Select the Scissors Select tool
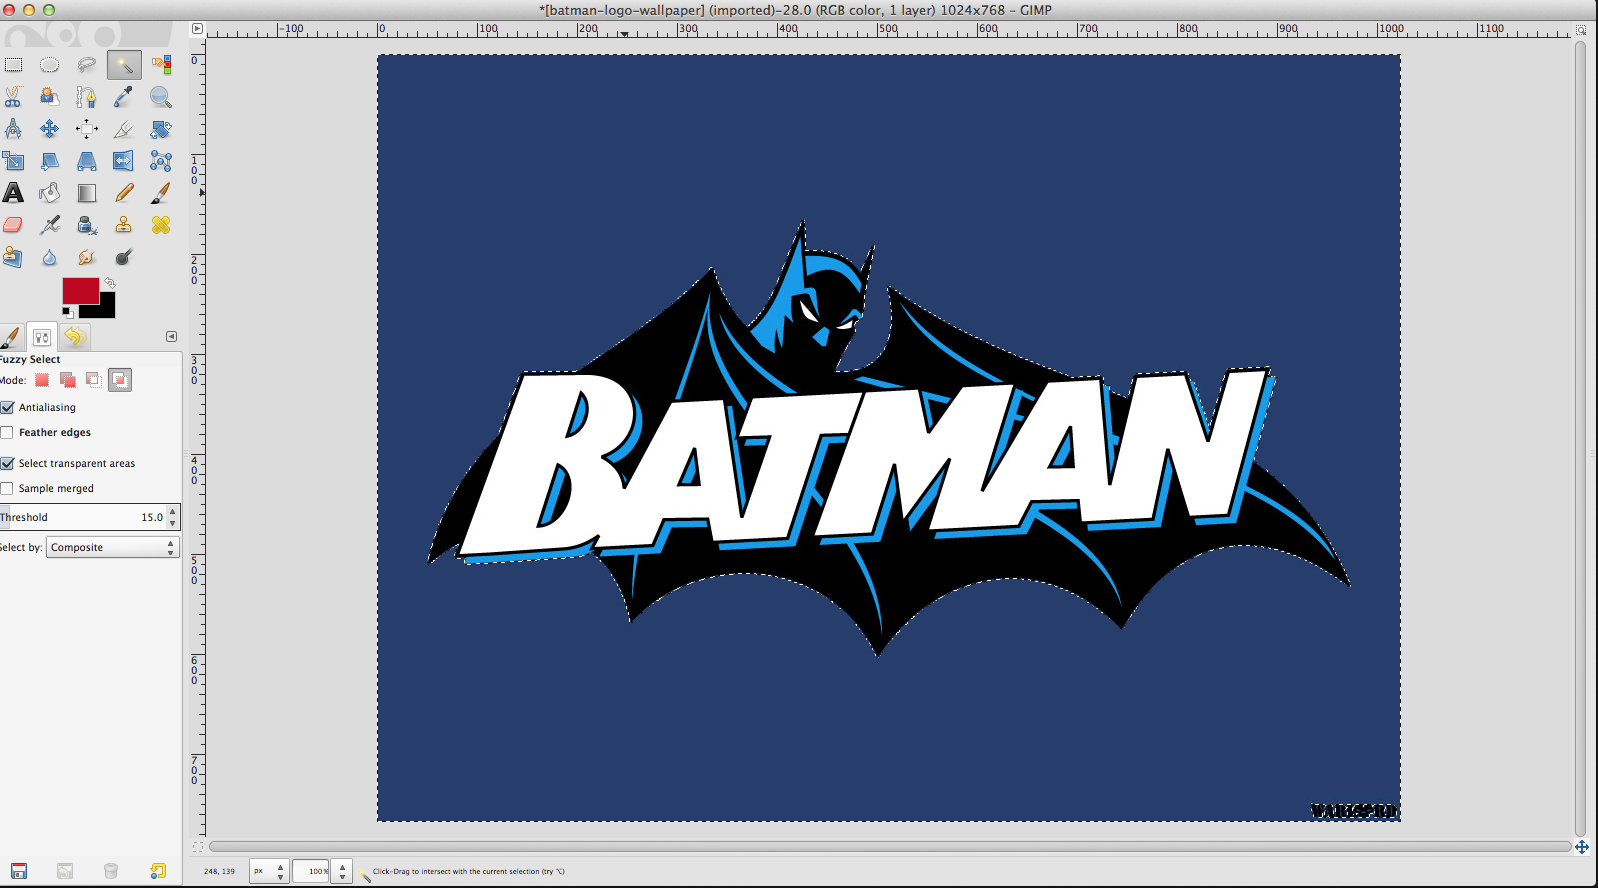 (x=14, y=97)
